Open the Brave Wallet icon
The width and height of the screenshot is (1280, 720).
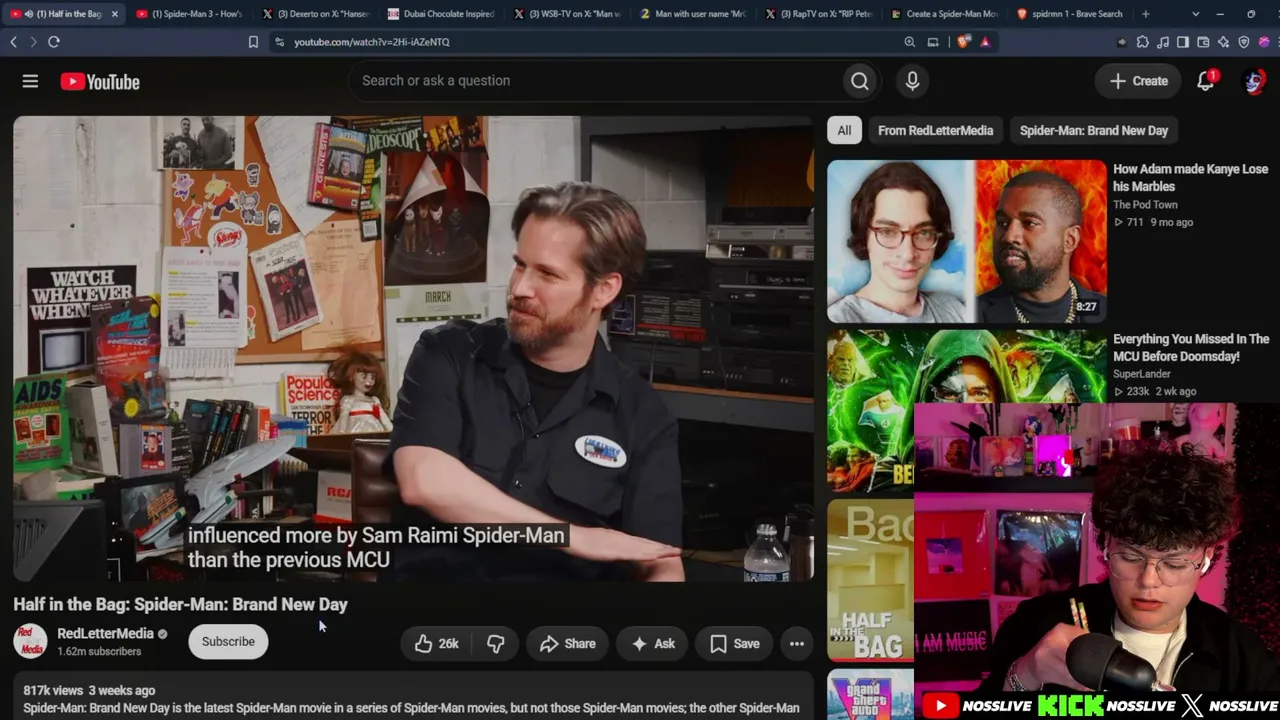click(1203, 42)
